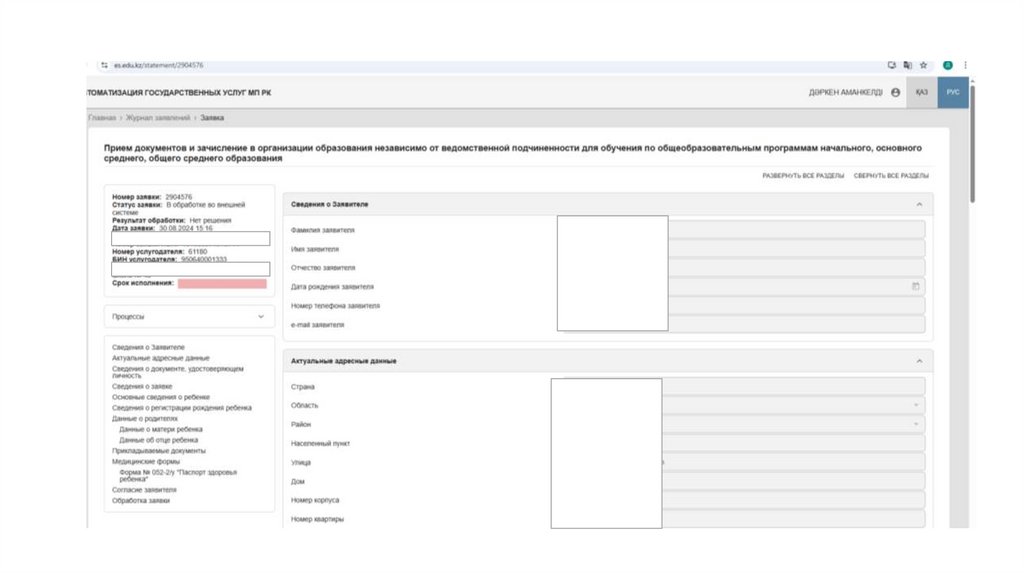Jump to Медицинские формы in sidebar
This screenshot has width=1024, height=574.
(146, 462)
